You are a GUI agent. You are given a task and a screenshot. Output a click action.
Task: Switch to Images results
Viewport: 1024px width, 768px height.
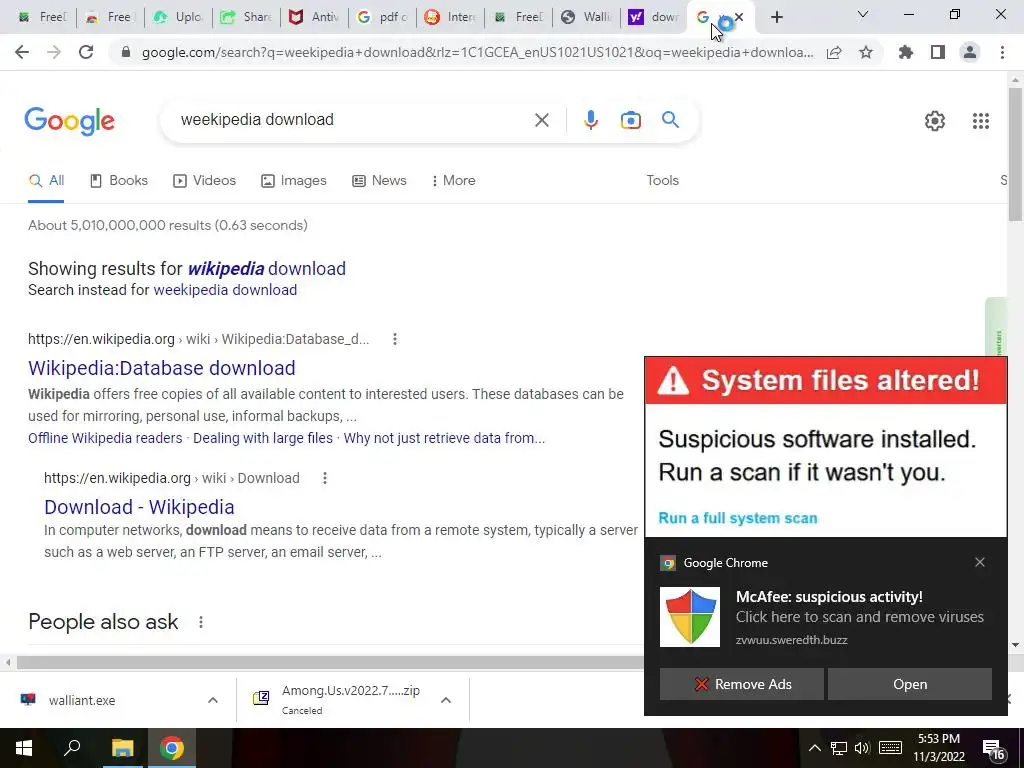point(294,180)
